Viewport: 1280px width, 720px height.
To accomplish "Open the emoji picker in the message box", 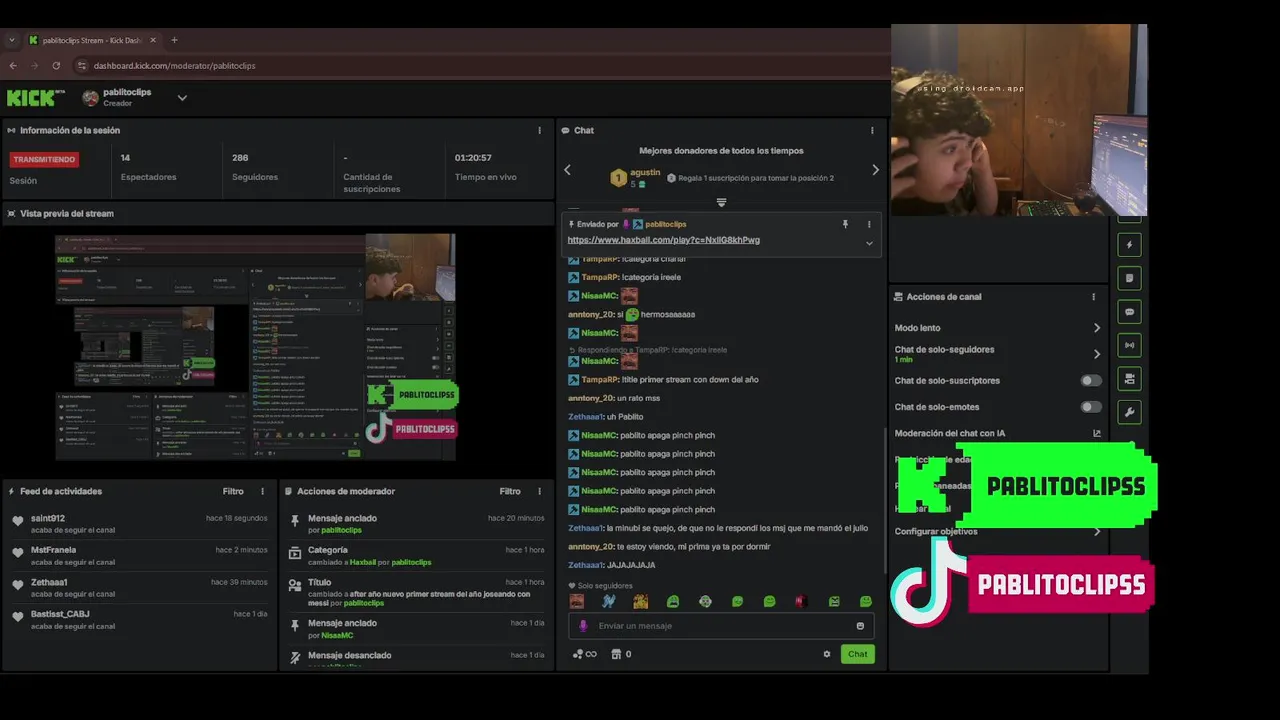I will (860, 626).
